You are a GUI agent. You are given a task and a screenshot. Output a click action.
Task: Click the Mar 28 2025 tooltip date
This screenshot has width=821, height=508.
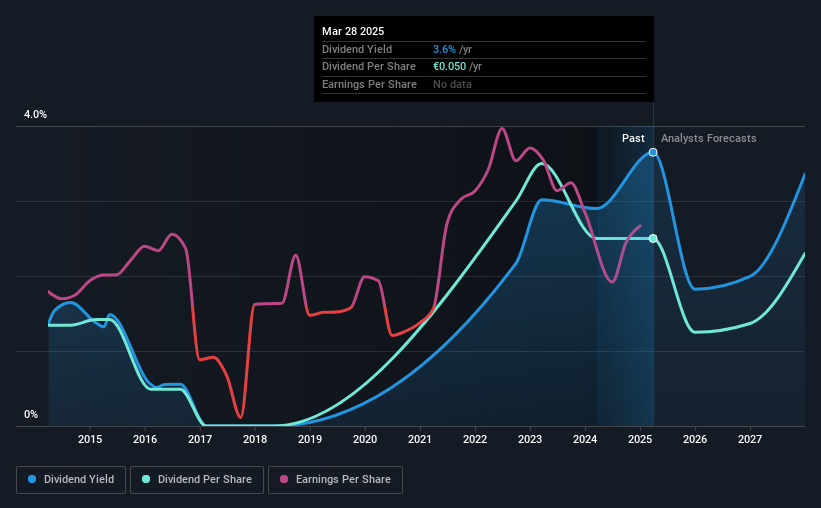click(x=353, y=31)
